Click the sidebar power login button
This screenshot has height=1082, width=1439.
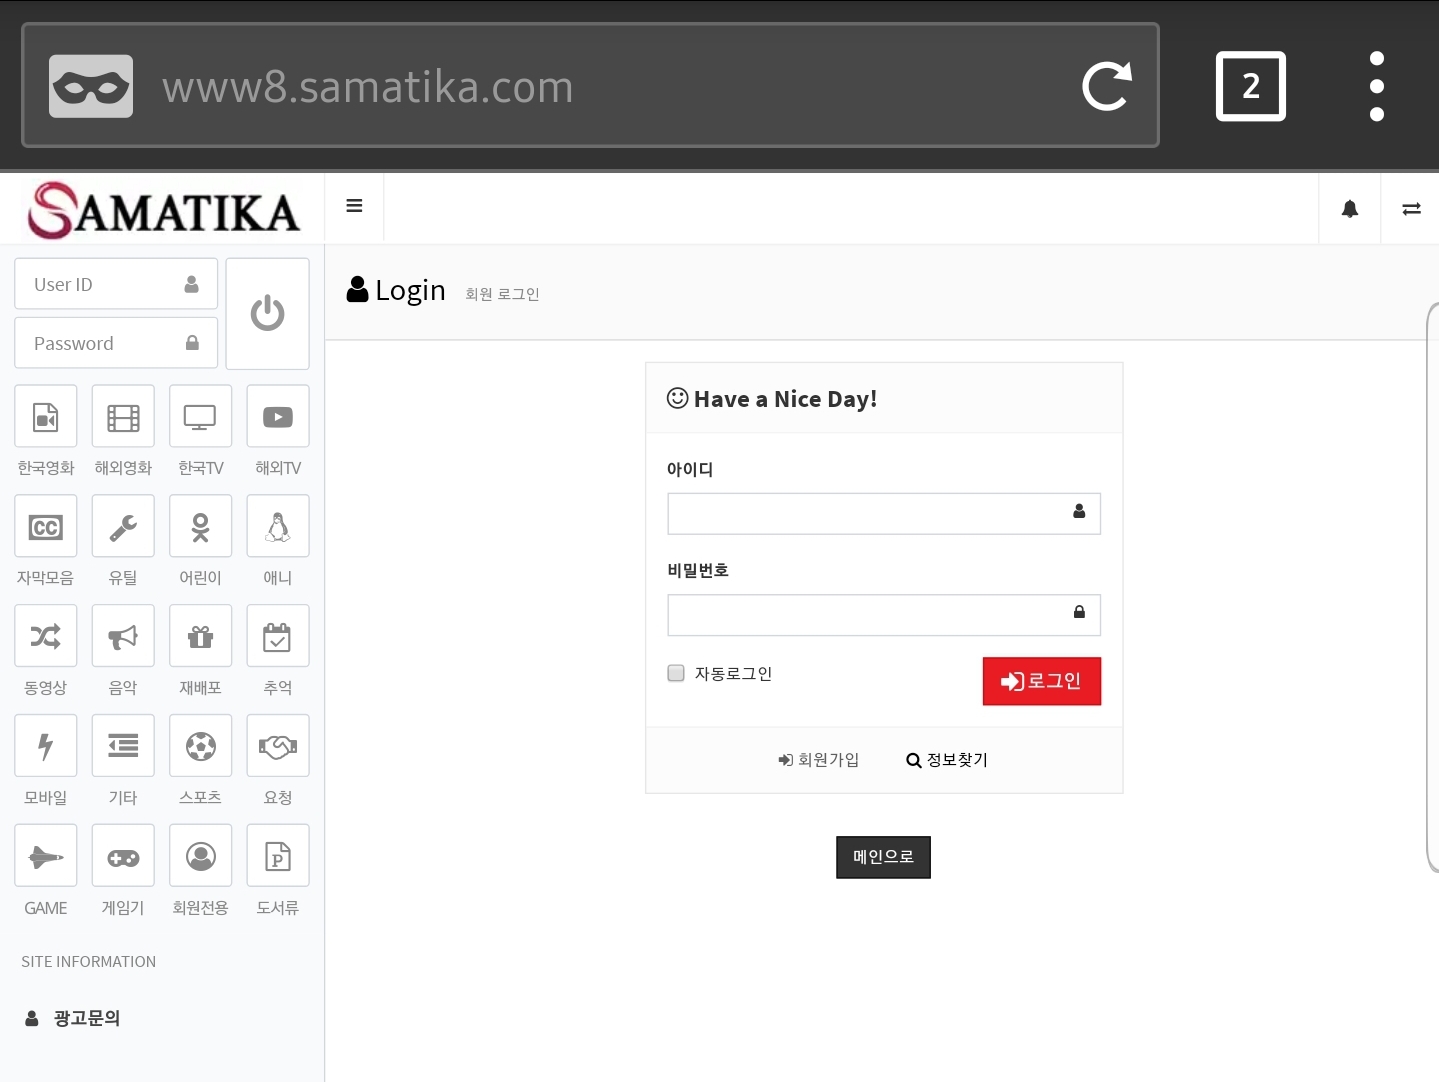coord(267,314)
